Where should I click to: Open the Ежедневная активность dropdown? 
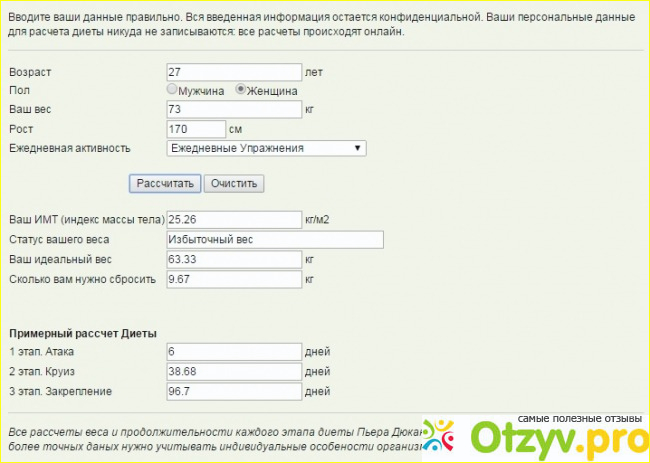tap(266, 148)
